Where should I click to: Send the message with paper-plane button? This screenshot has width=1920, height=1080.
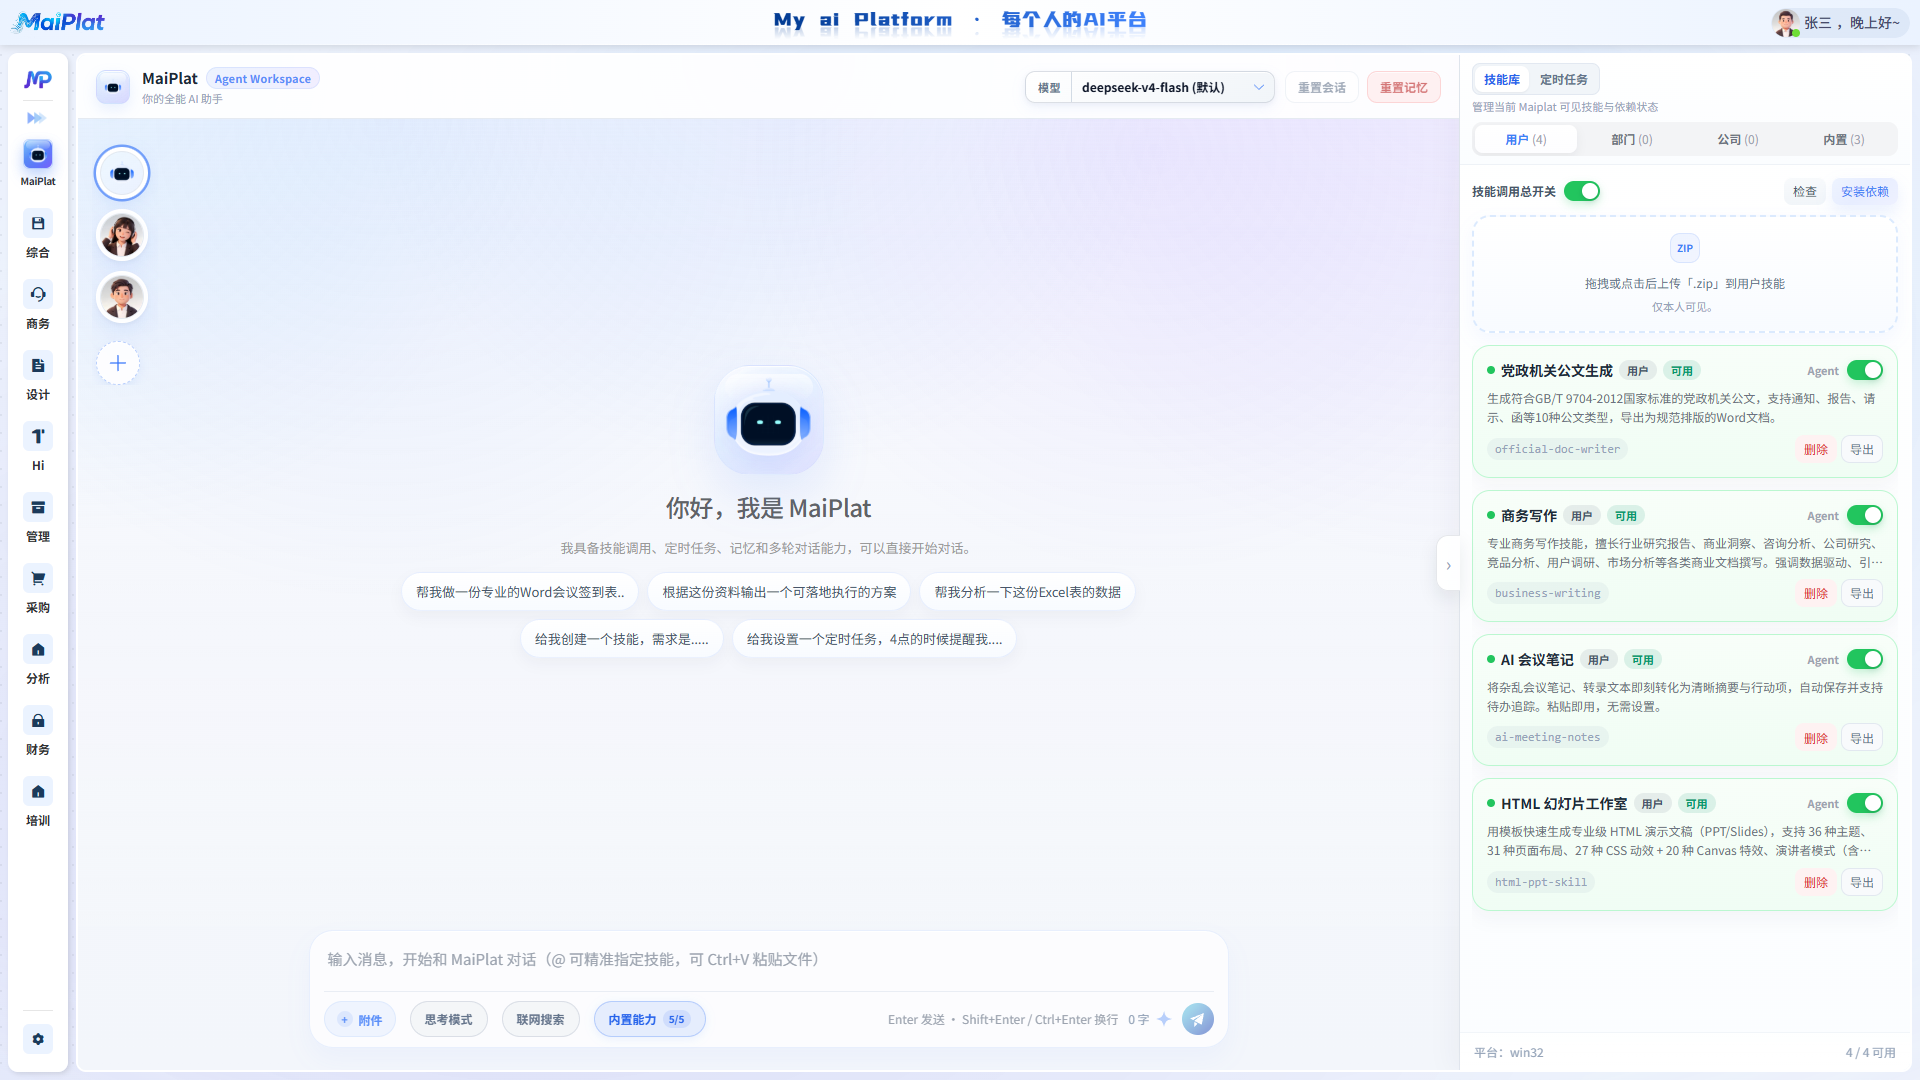tap(1198, 1019)
